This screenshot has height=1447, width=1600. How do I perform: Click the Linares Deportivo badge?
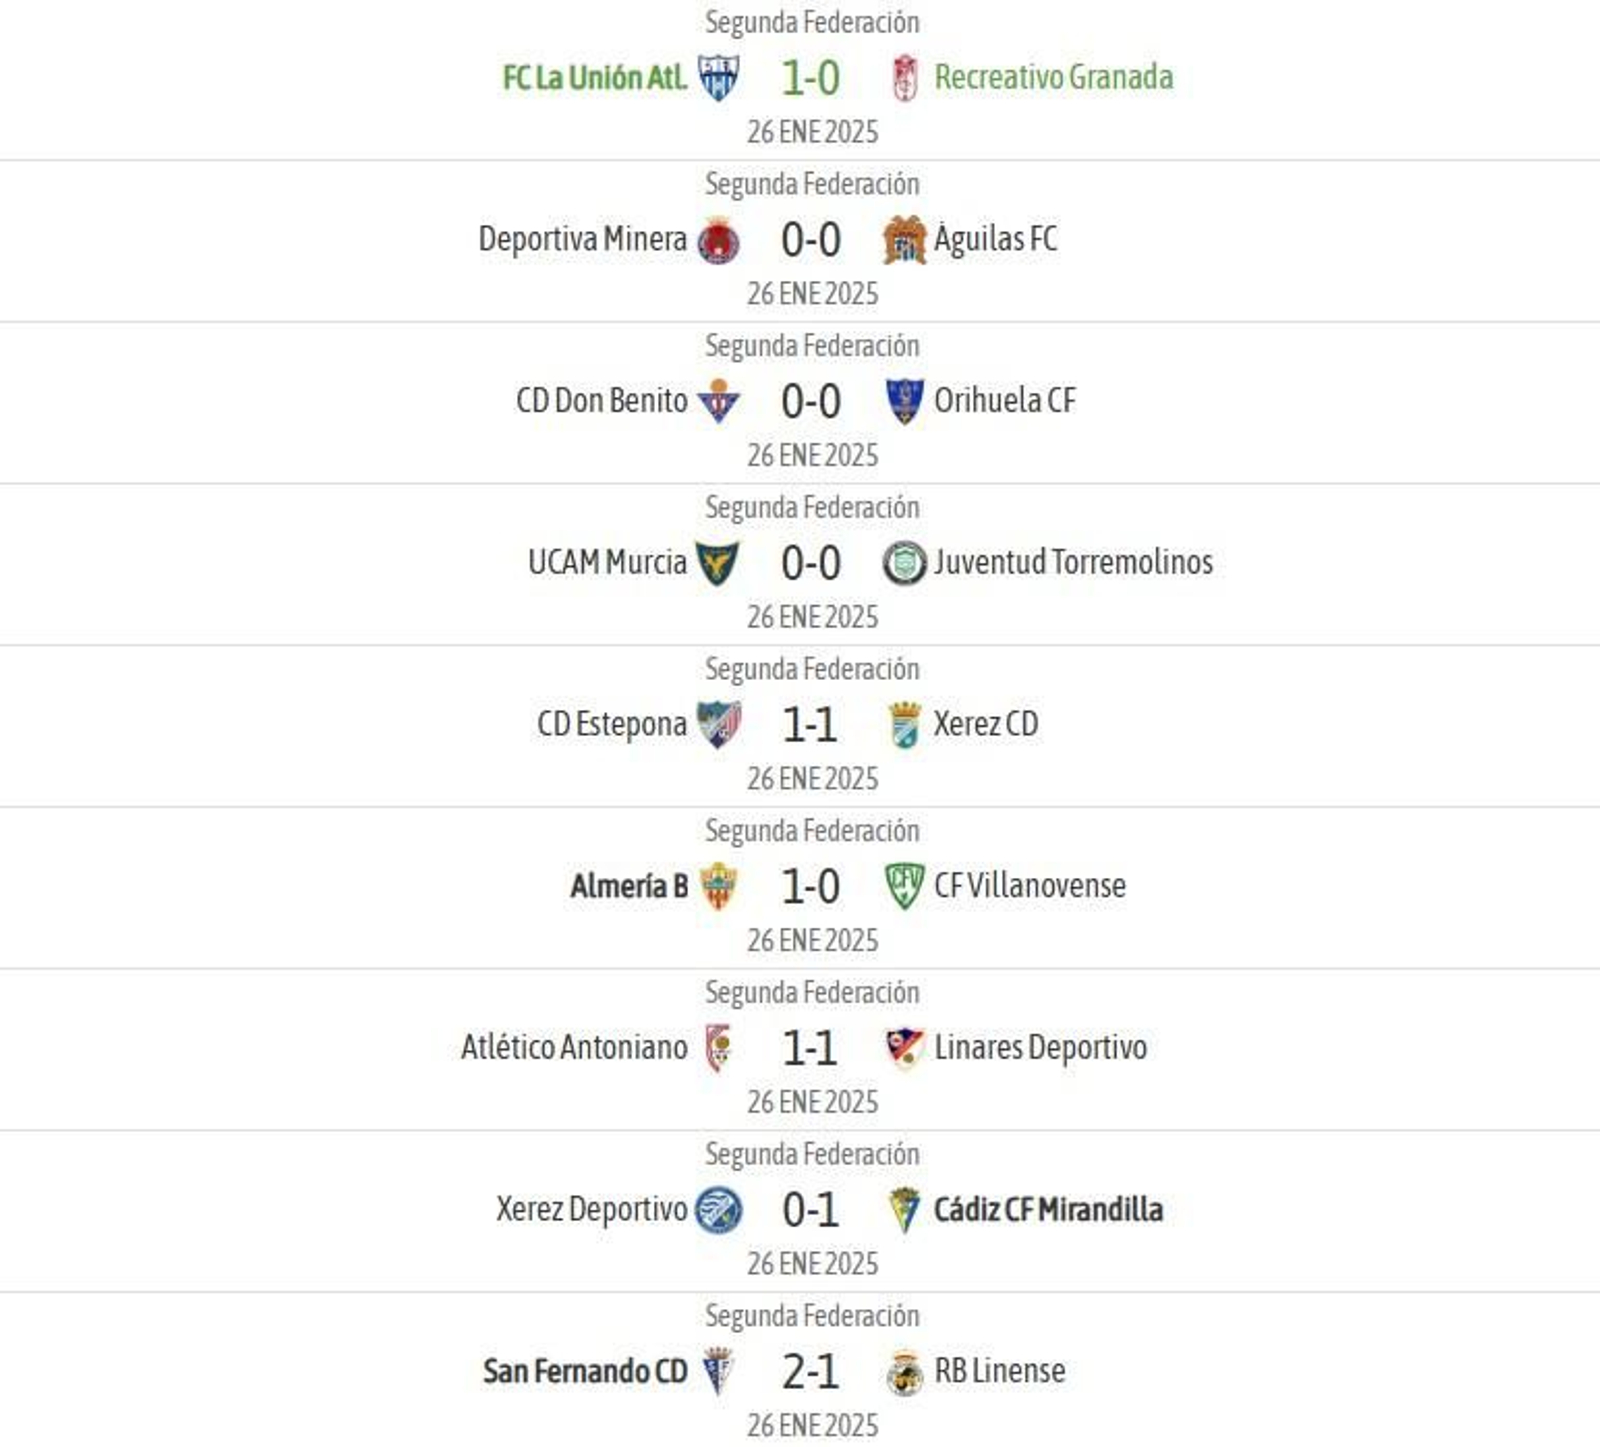[905, 1047]
